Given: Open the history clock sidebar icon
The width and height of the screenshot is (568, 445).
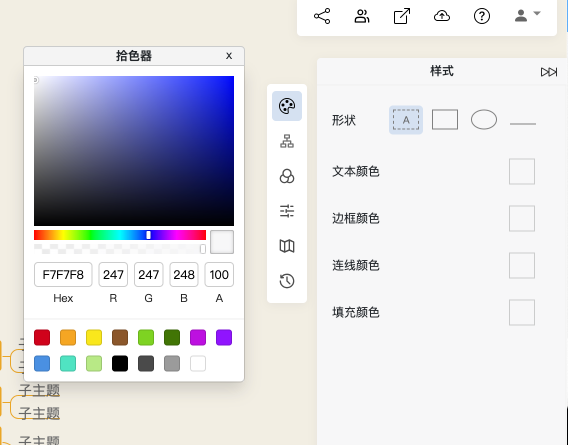Looking at the screenshot, I should (x=287, y=281).
